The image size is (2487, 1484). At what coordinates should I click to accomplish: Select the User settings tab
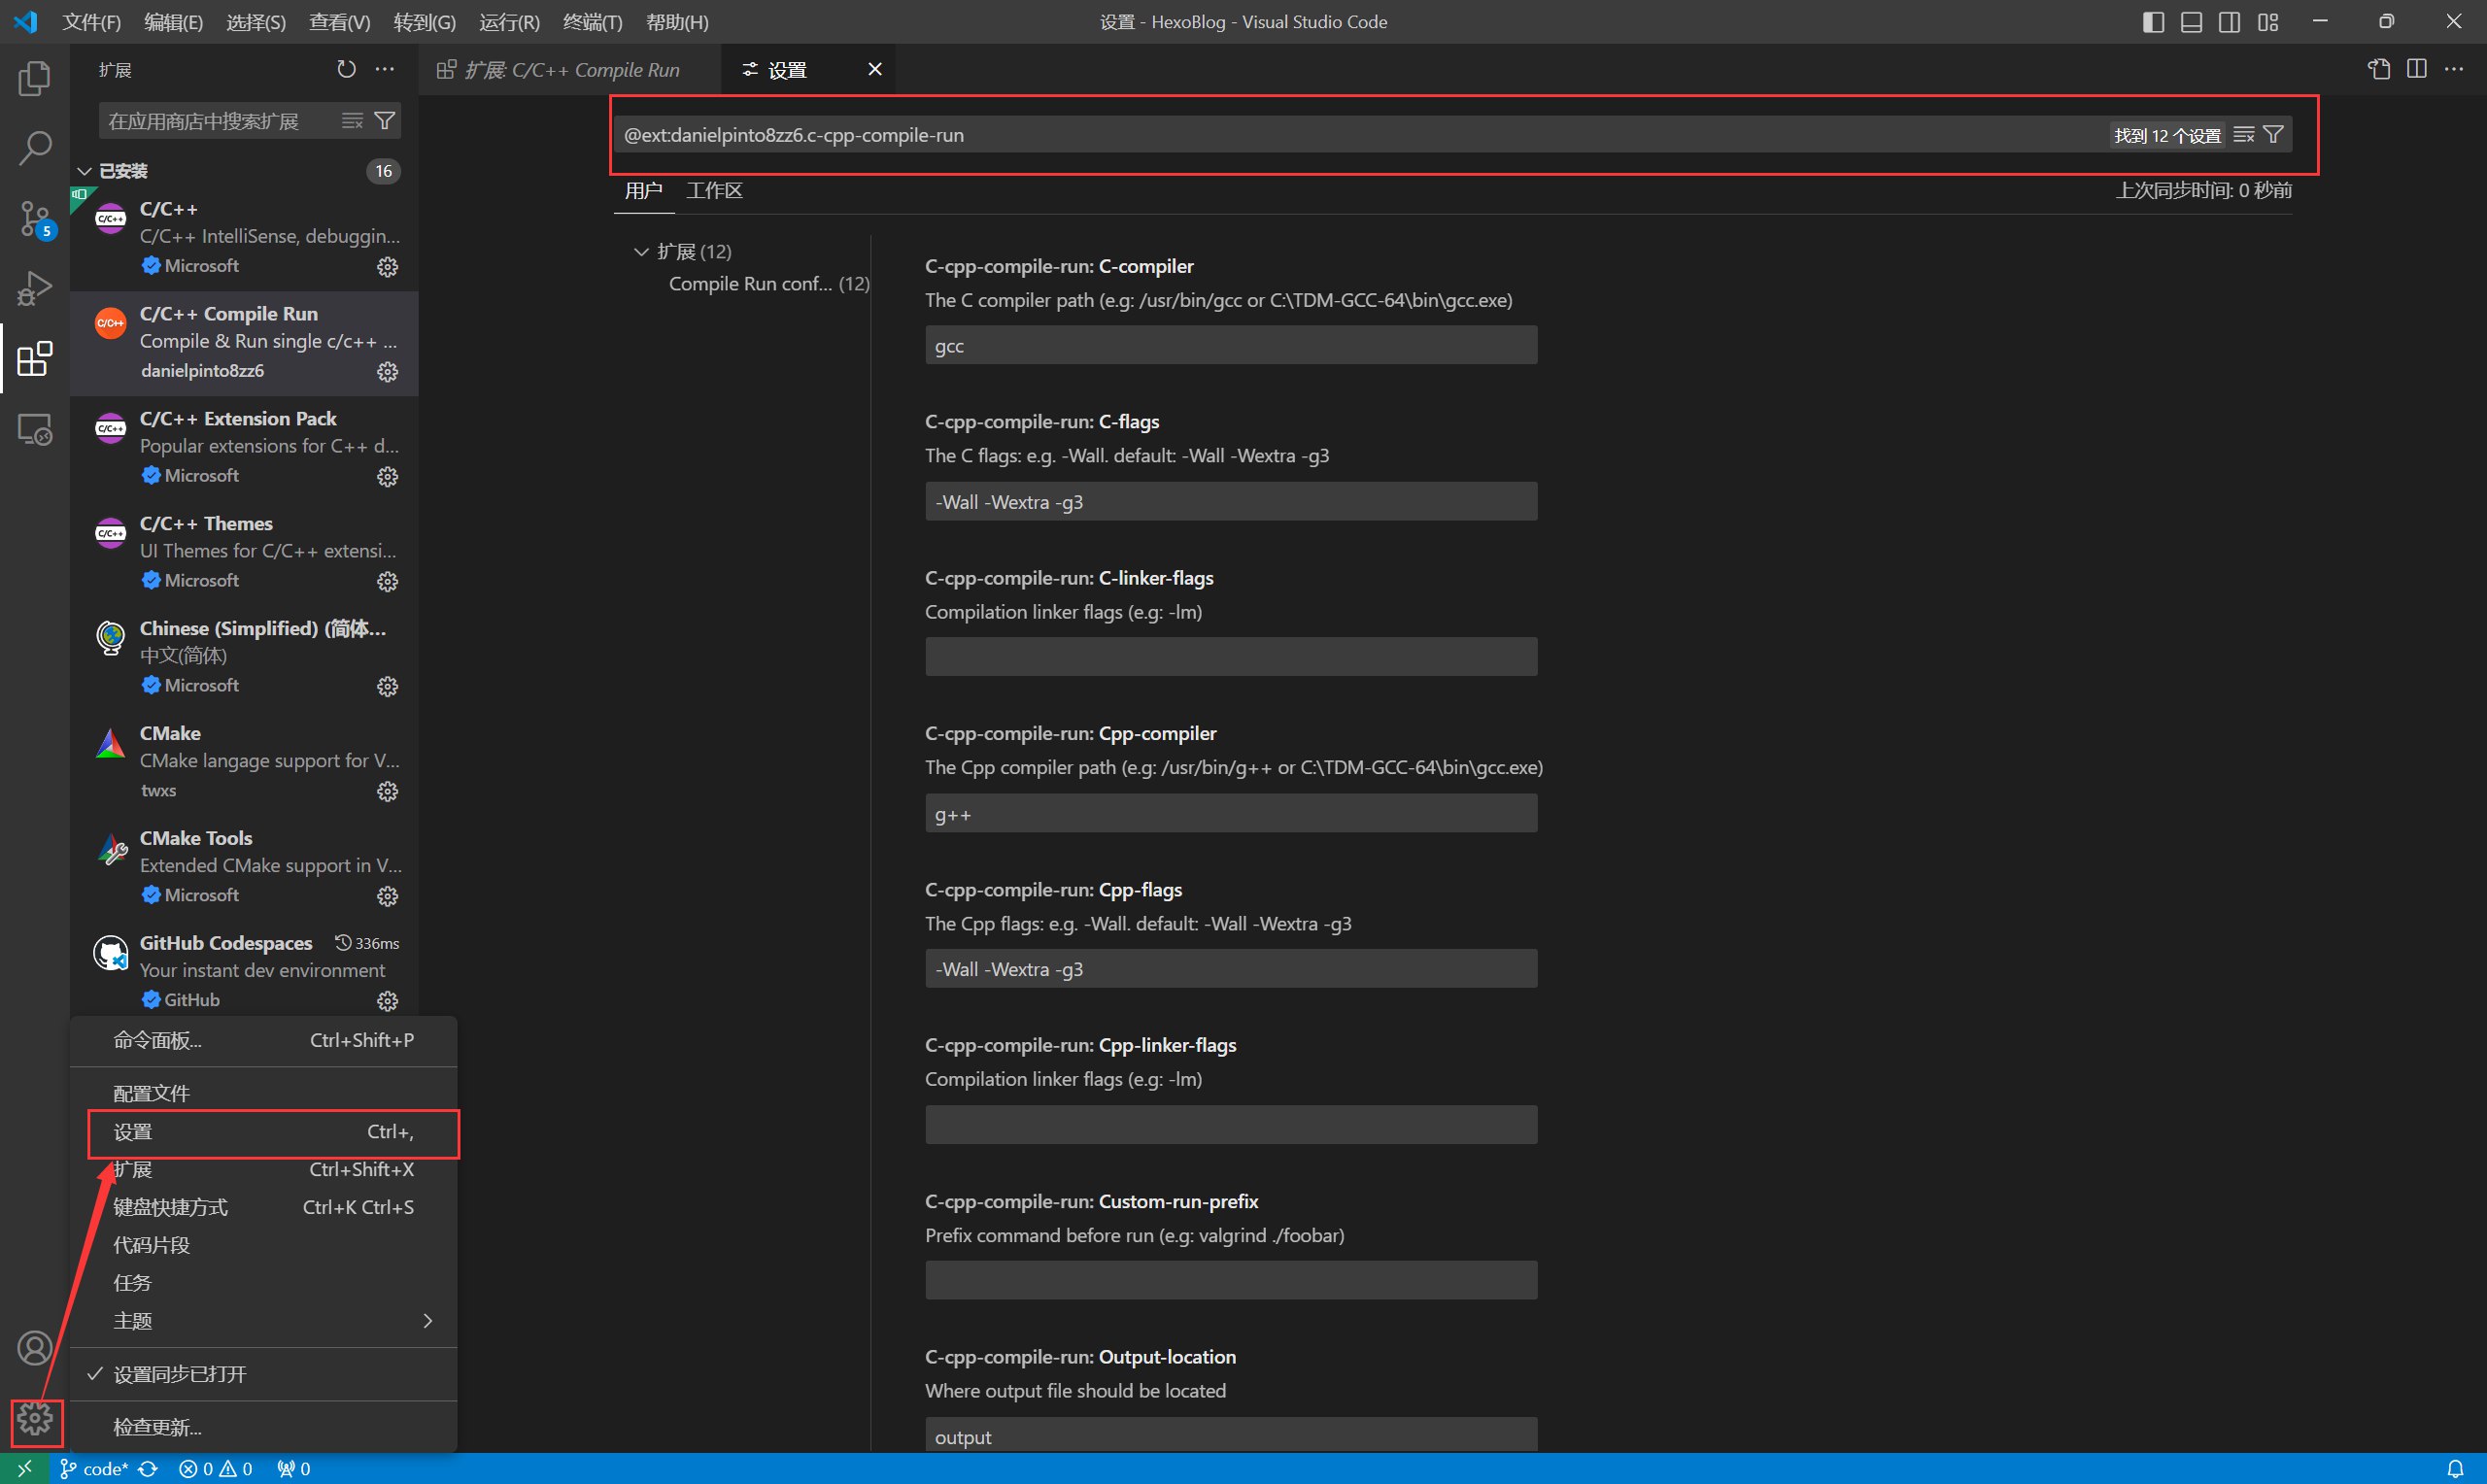[643, 190]
